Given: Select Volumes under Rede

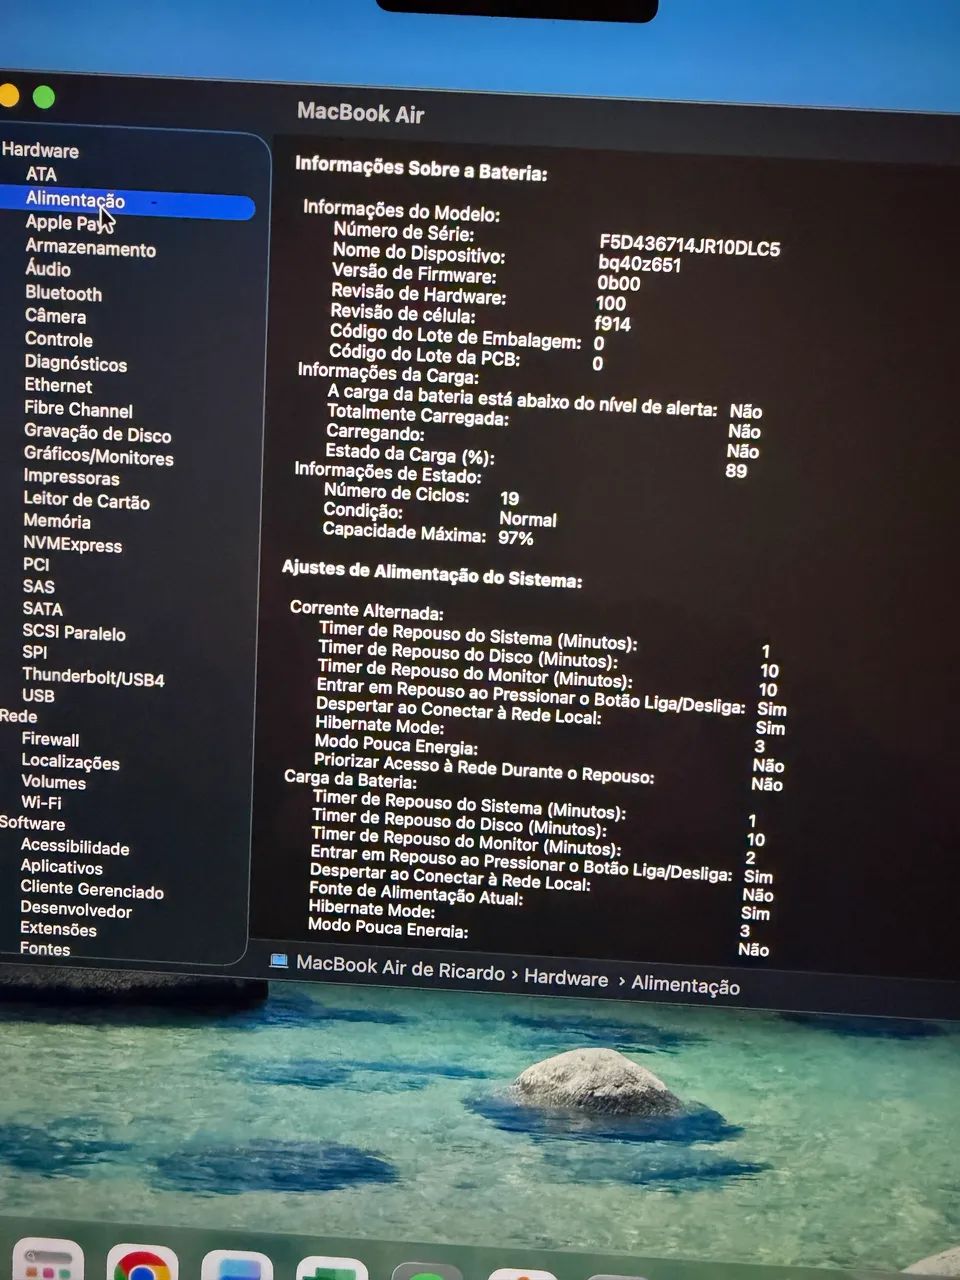Looking at the screenshot, I should (53, 783).
